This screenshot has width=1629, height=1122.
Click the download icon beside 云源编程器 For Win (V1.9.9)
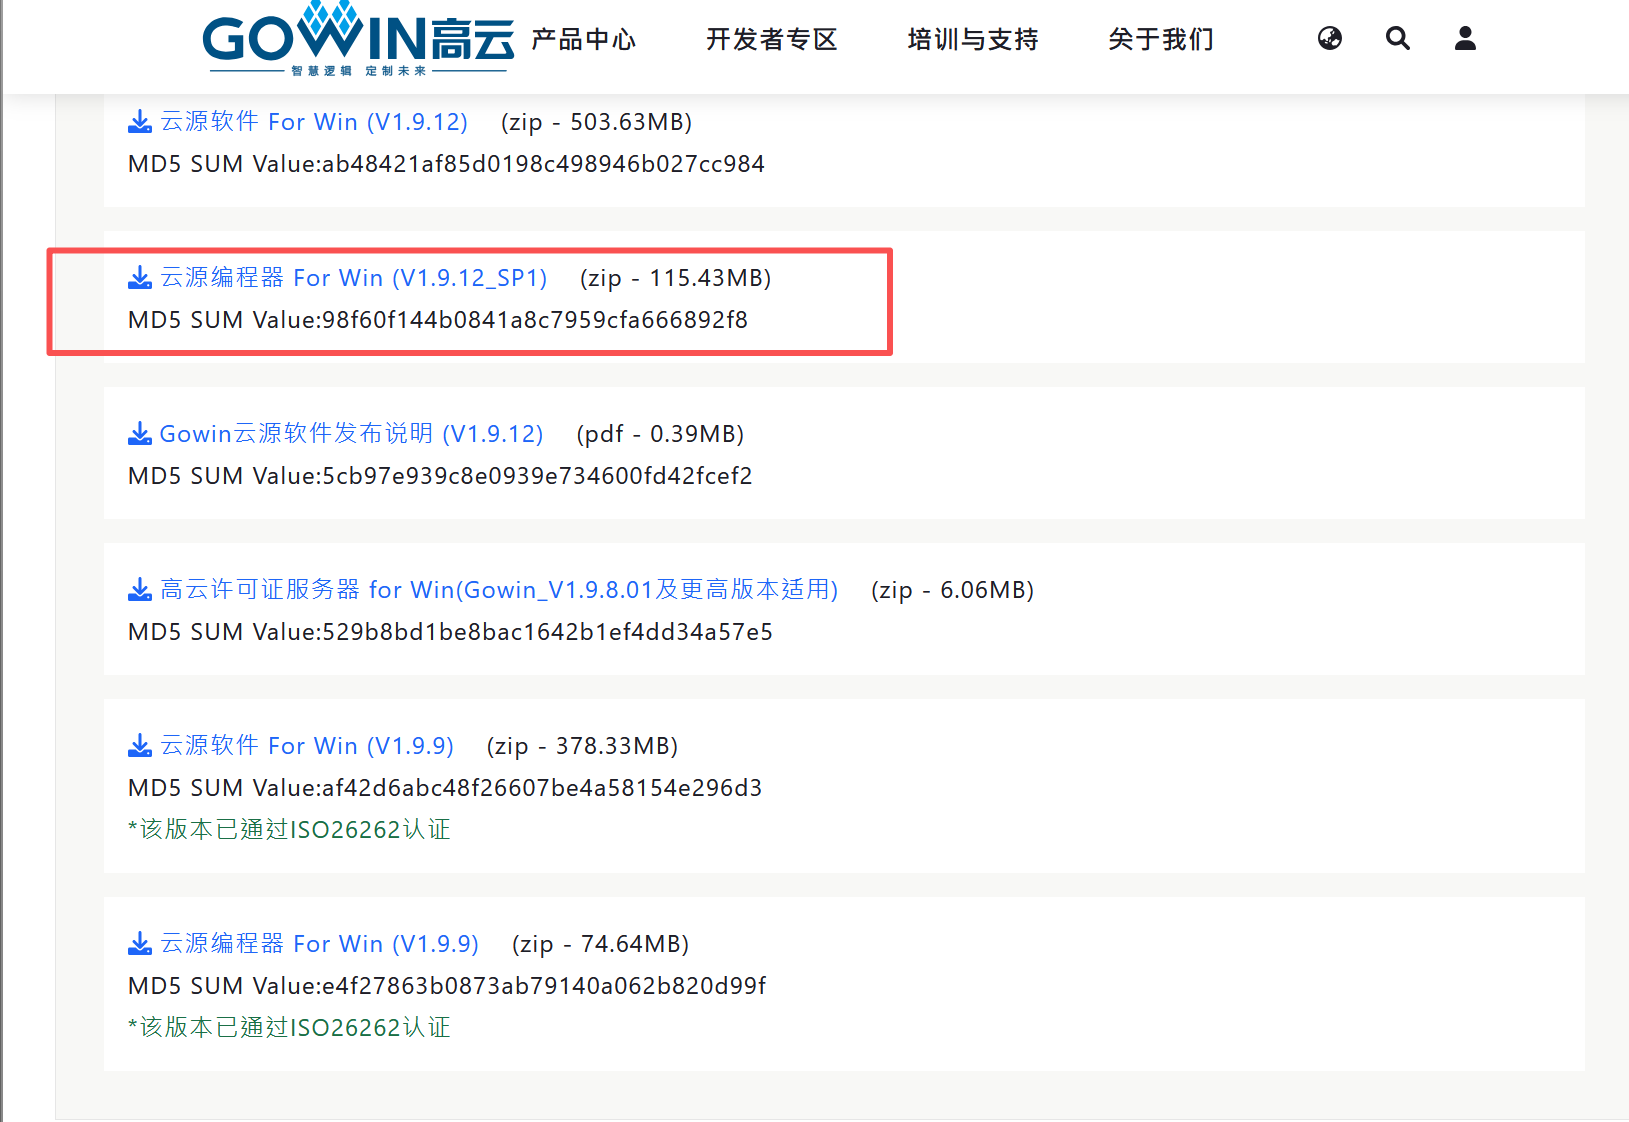[x=139, y=943]
